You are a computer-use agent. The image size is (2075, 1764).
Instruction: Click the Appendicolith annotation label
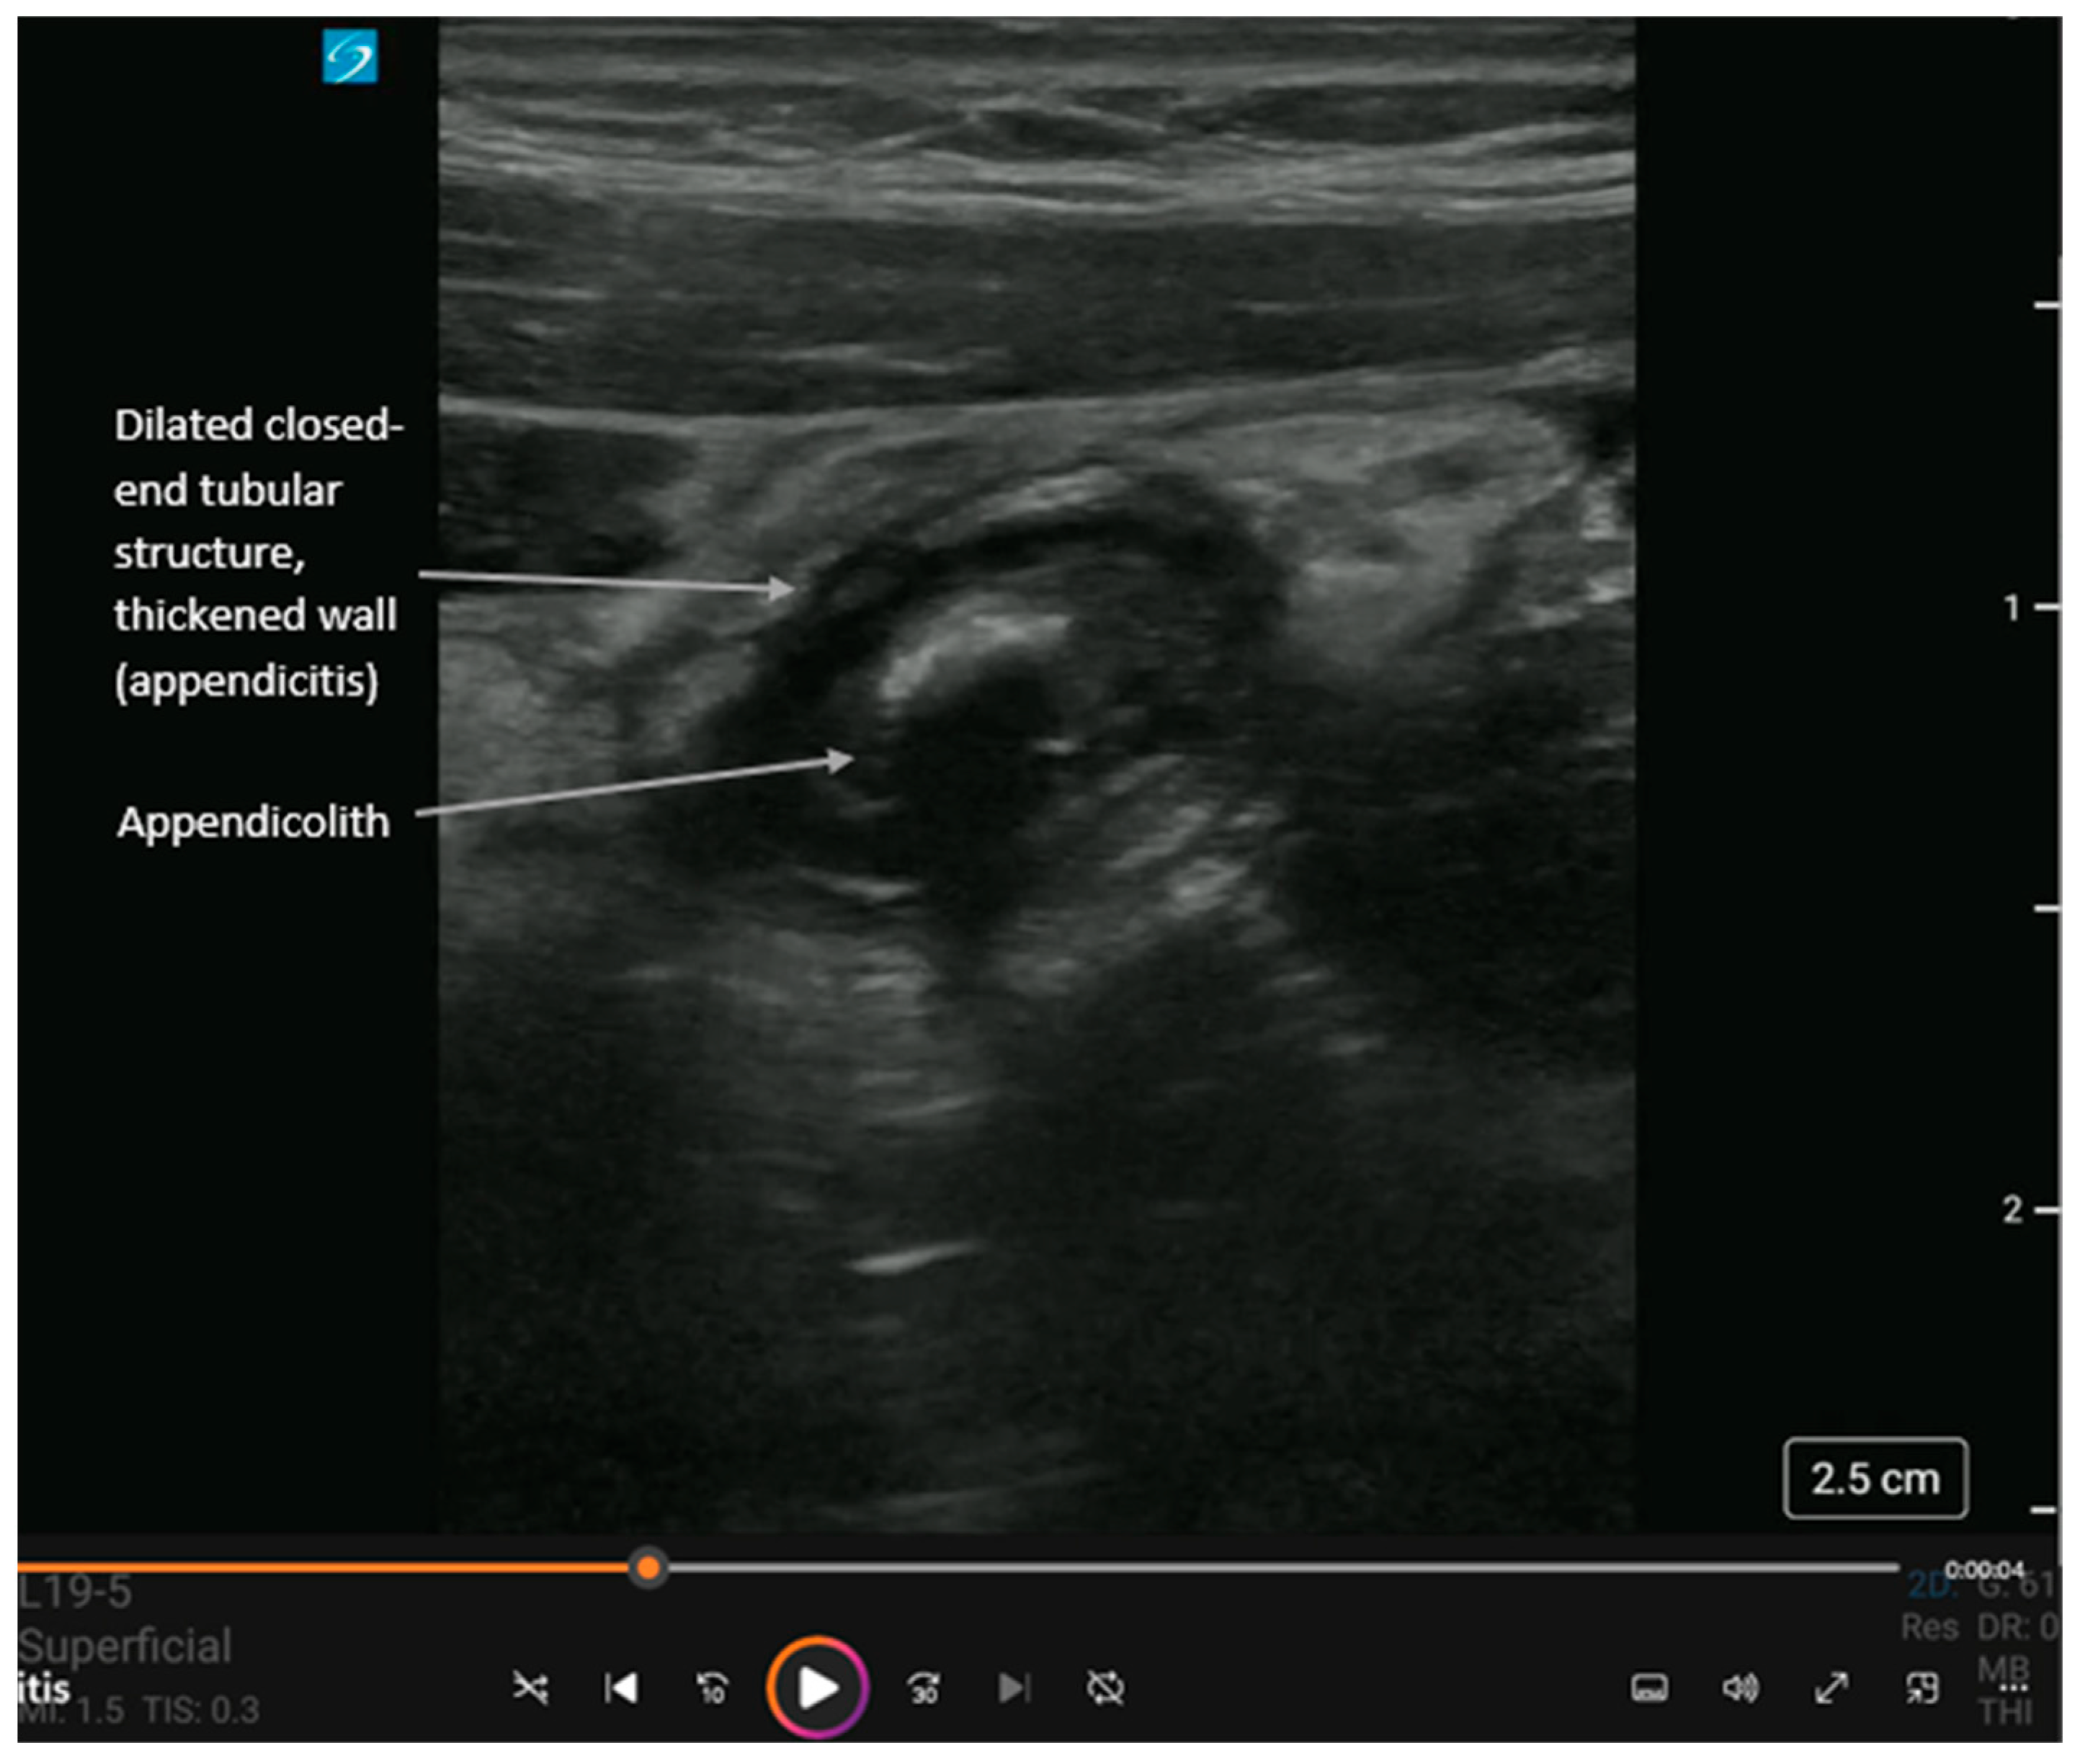point(253,822)
